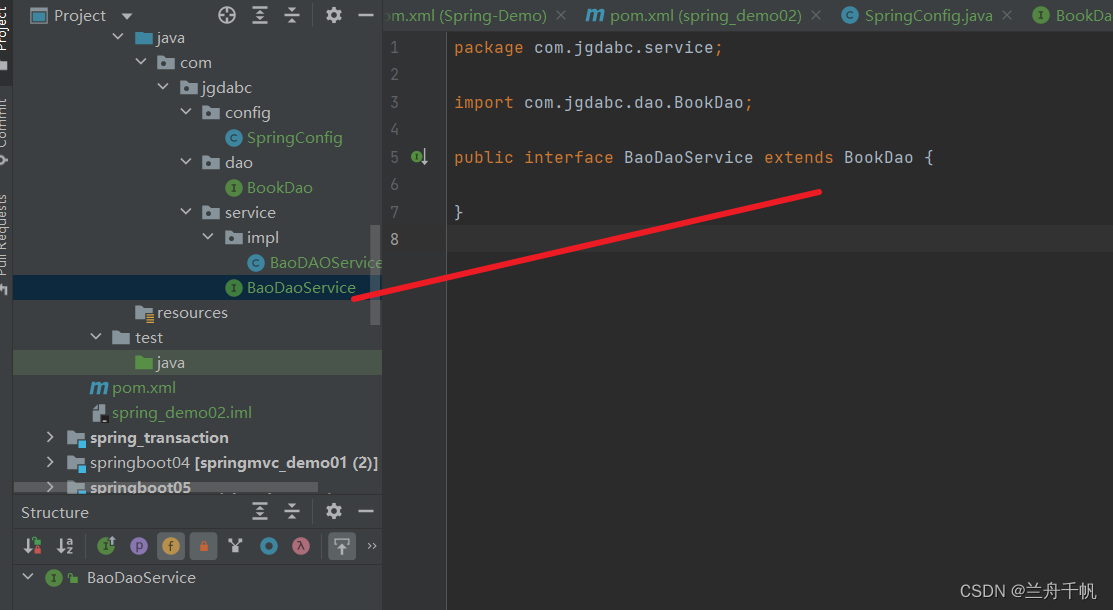Image resolution: width=1113 pixels, height=610 pixels.
Task: Toggle show inherited members in Structure
Action: click(x=106, y=545)
